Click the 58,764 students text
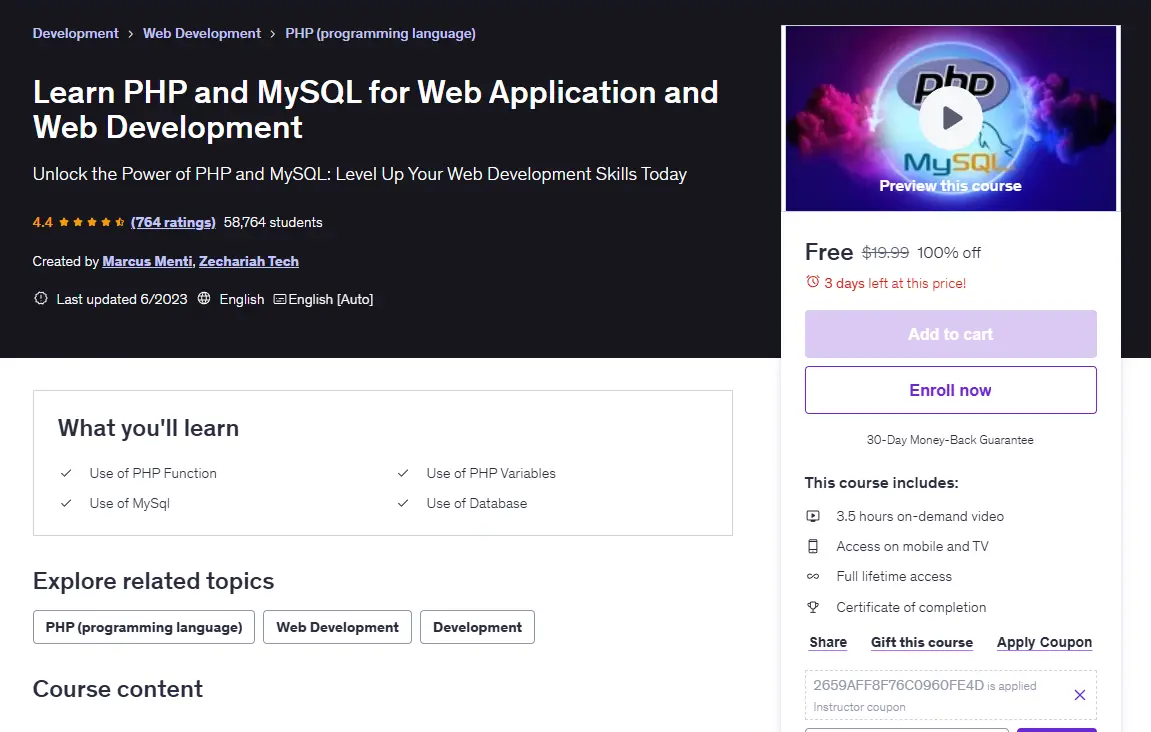This screenshot has height=732, width=1151. (x=273, y=222)
